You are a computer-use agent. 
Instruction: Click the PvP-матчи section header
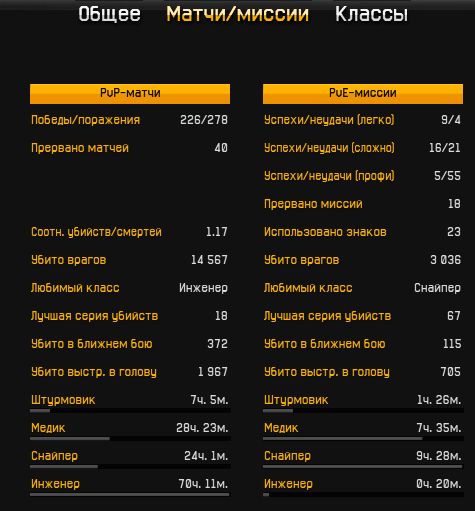130,94
